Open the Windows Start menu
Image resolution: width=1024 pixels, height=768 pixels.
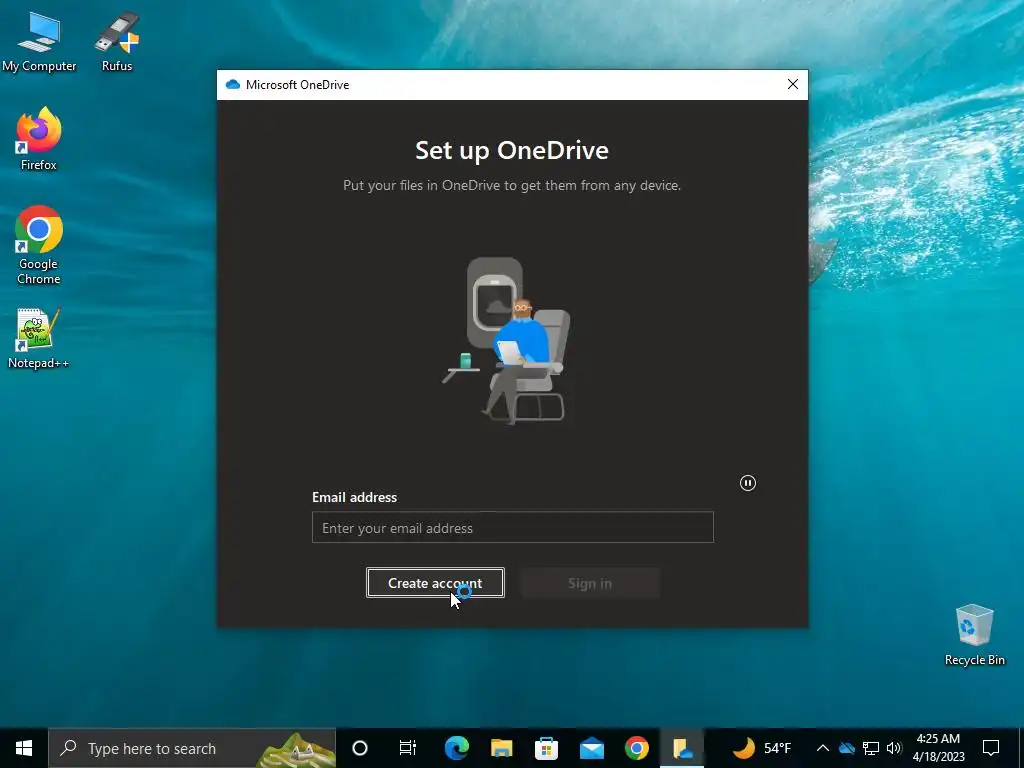tap(24, 748)
